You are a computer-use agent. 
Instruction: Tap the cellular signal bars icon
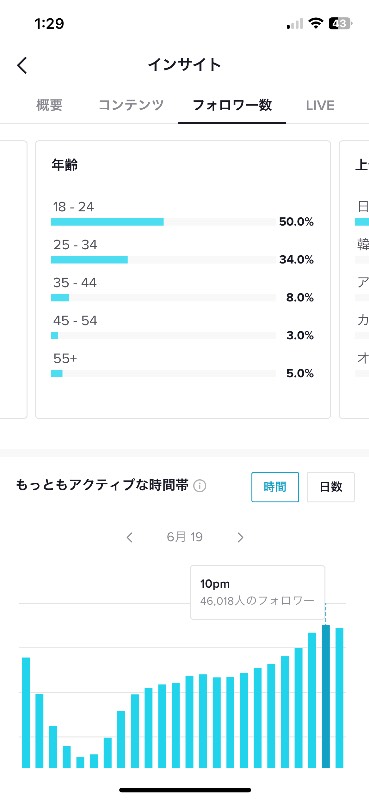click(296, 23)
